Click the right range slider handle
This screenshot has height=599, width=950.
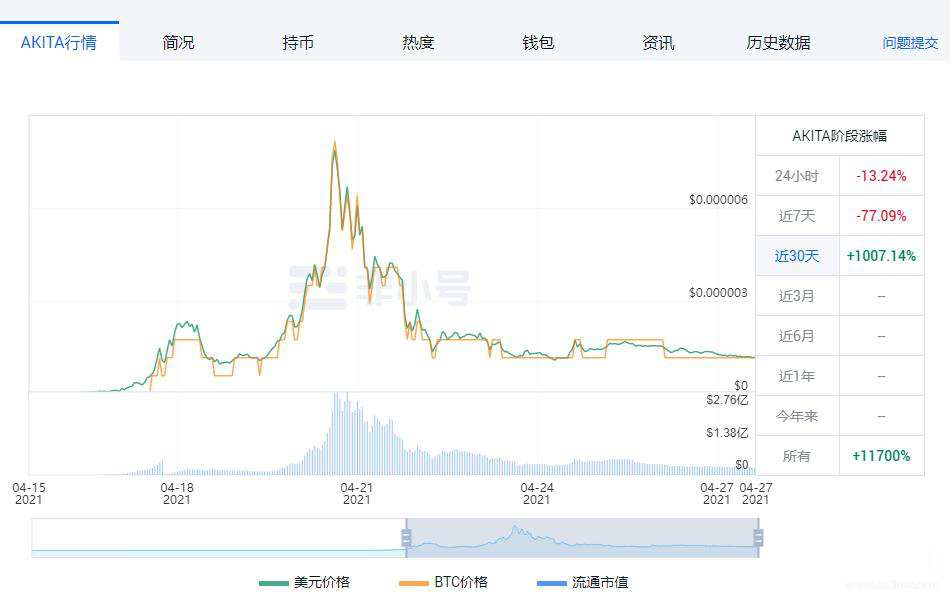click(758, 538)
